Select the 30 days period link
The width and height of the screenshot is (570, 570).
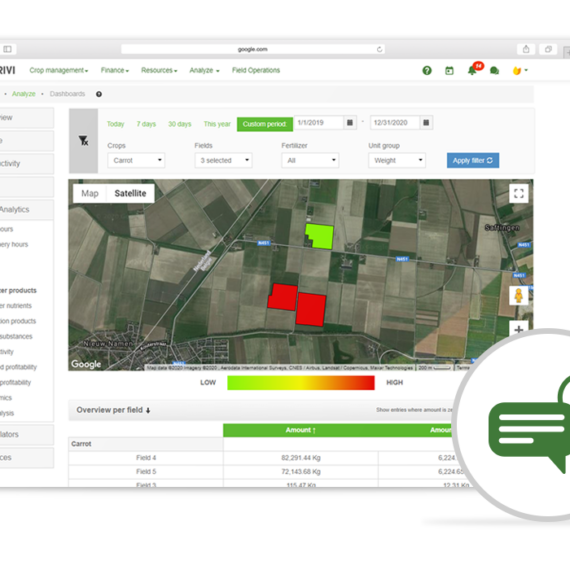tap(180, 124)
